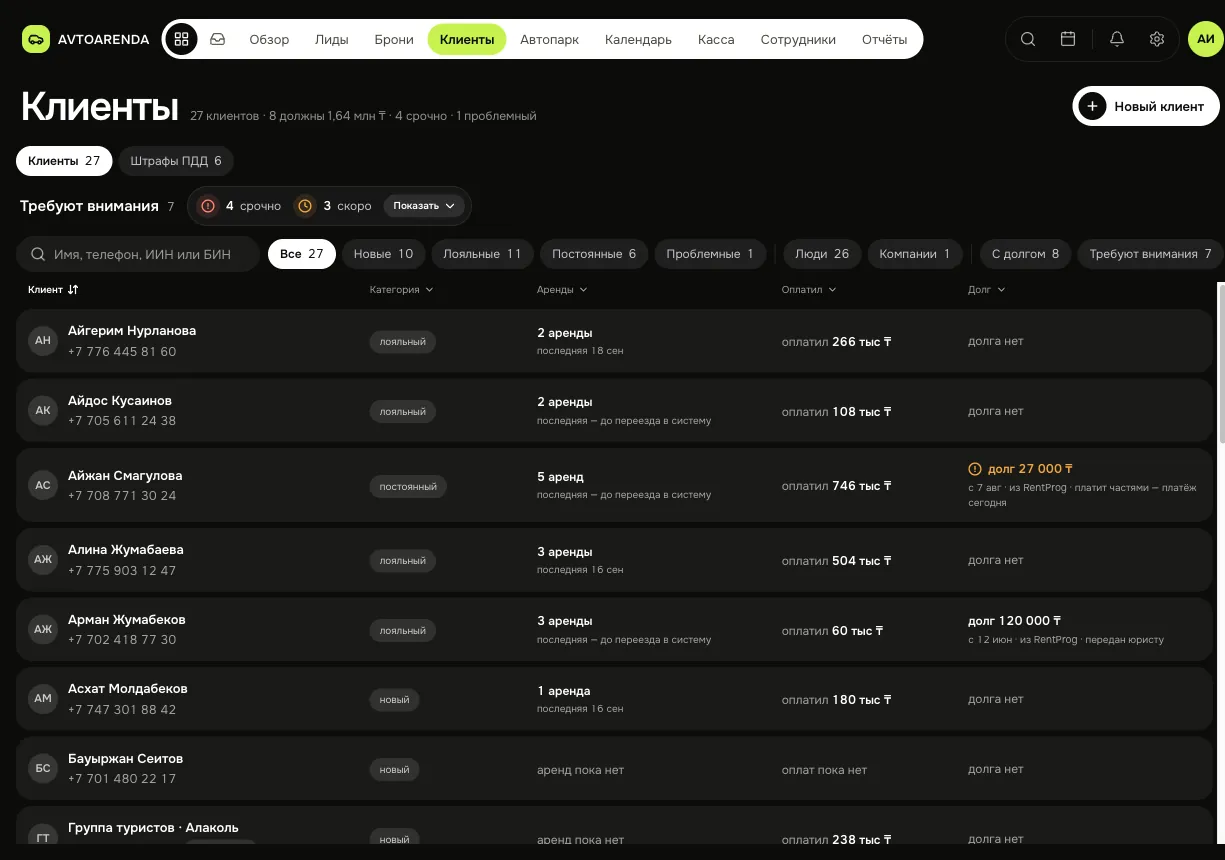The height and width of the screenshot is (860, 1225).
Task: Click the vertical scrollbar of the client list
Action: [1221, 362]
